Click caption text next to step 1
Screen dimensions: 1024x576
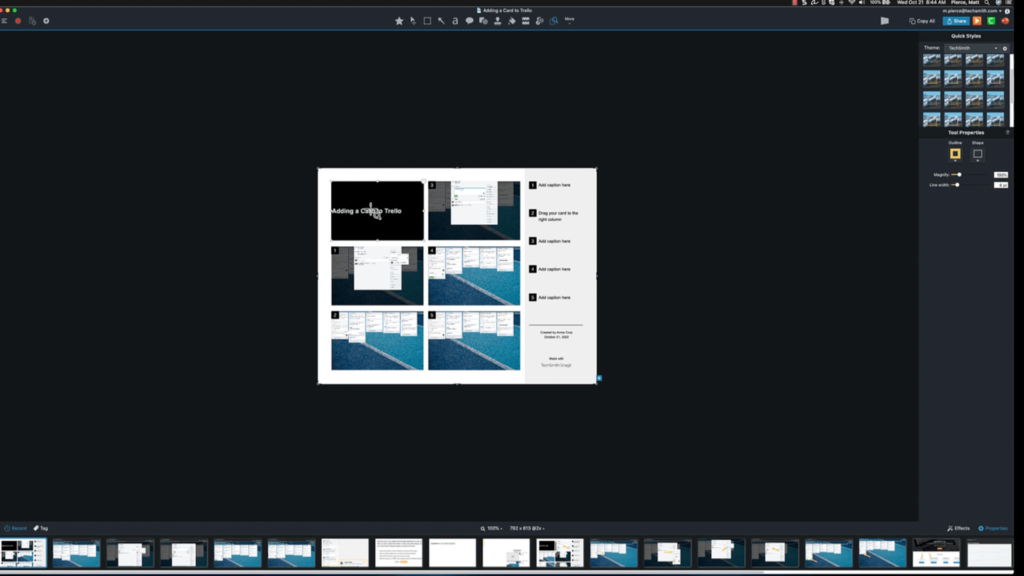pos(554,185)
